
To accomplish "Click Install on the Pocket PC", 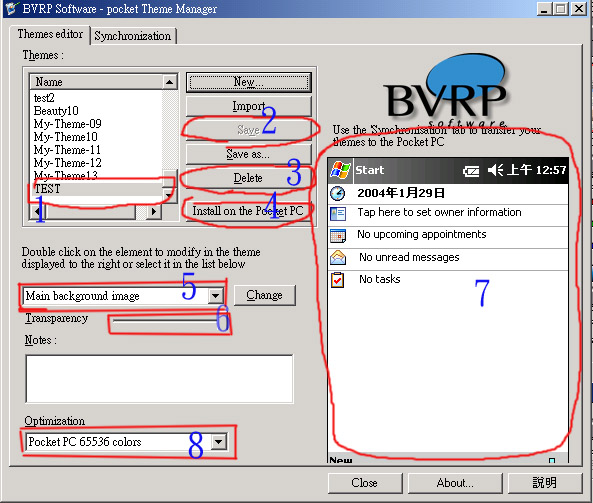I will pos(248,211).
